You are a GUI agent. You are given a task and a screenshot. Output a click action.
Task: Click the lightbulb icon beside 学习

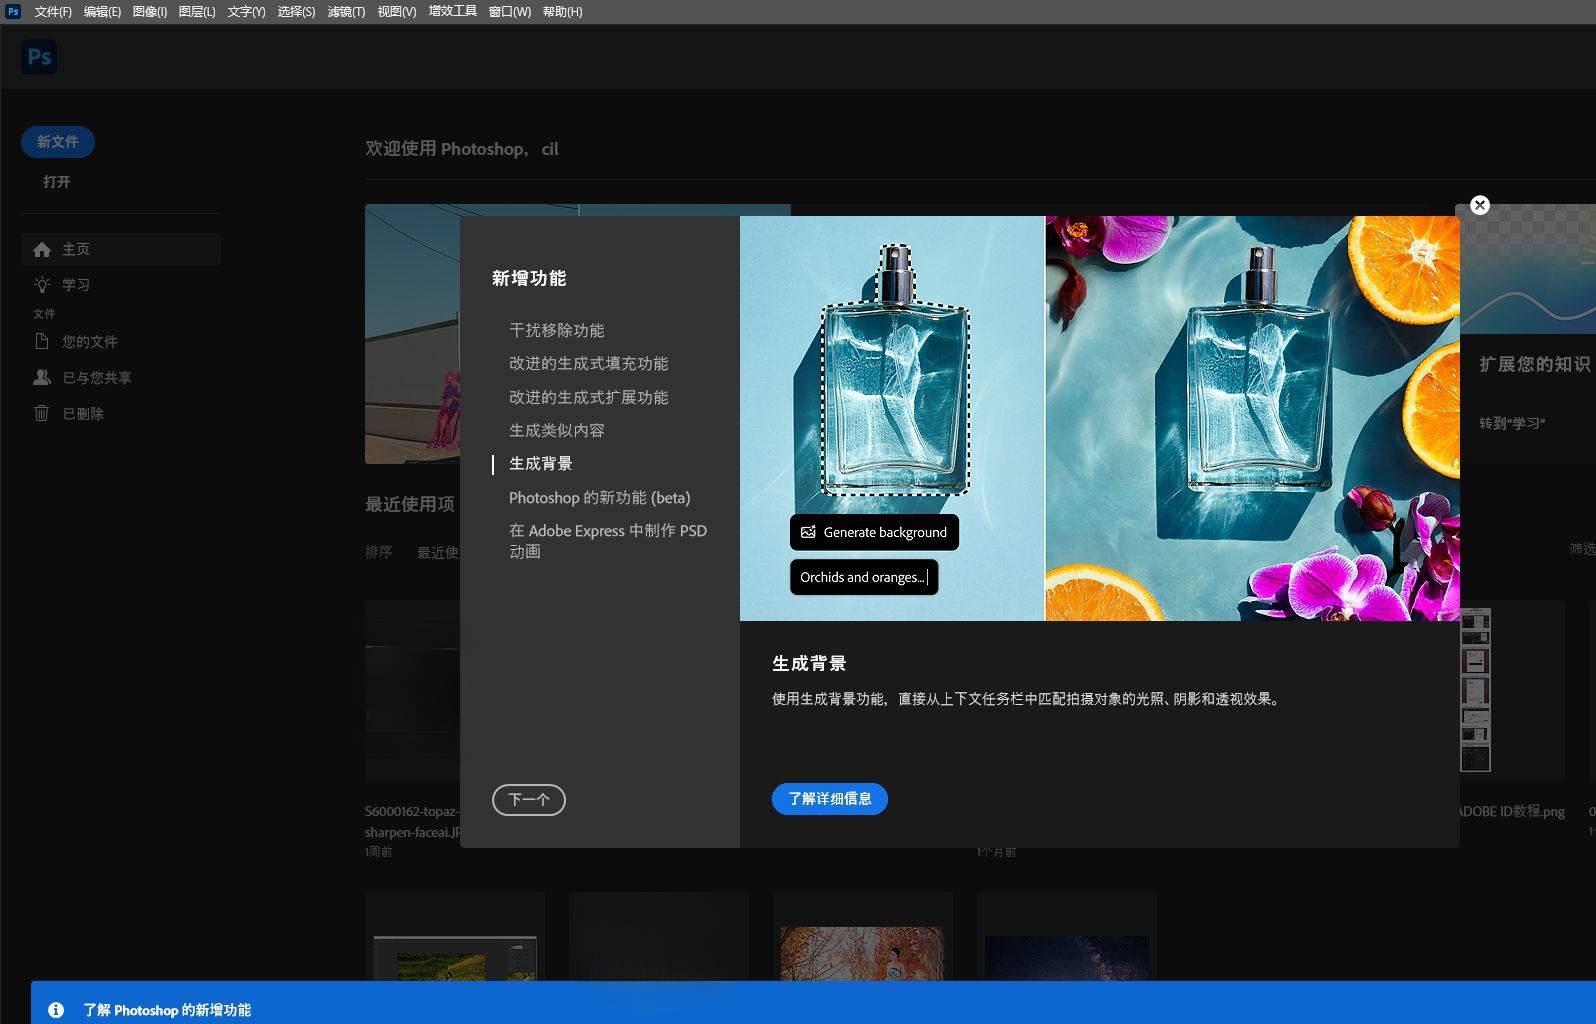click(x=42, y=285)
